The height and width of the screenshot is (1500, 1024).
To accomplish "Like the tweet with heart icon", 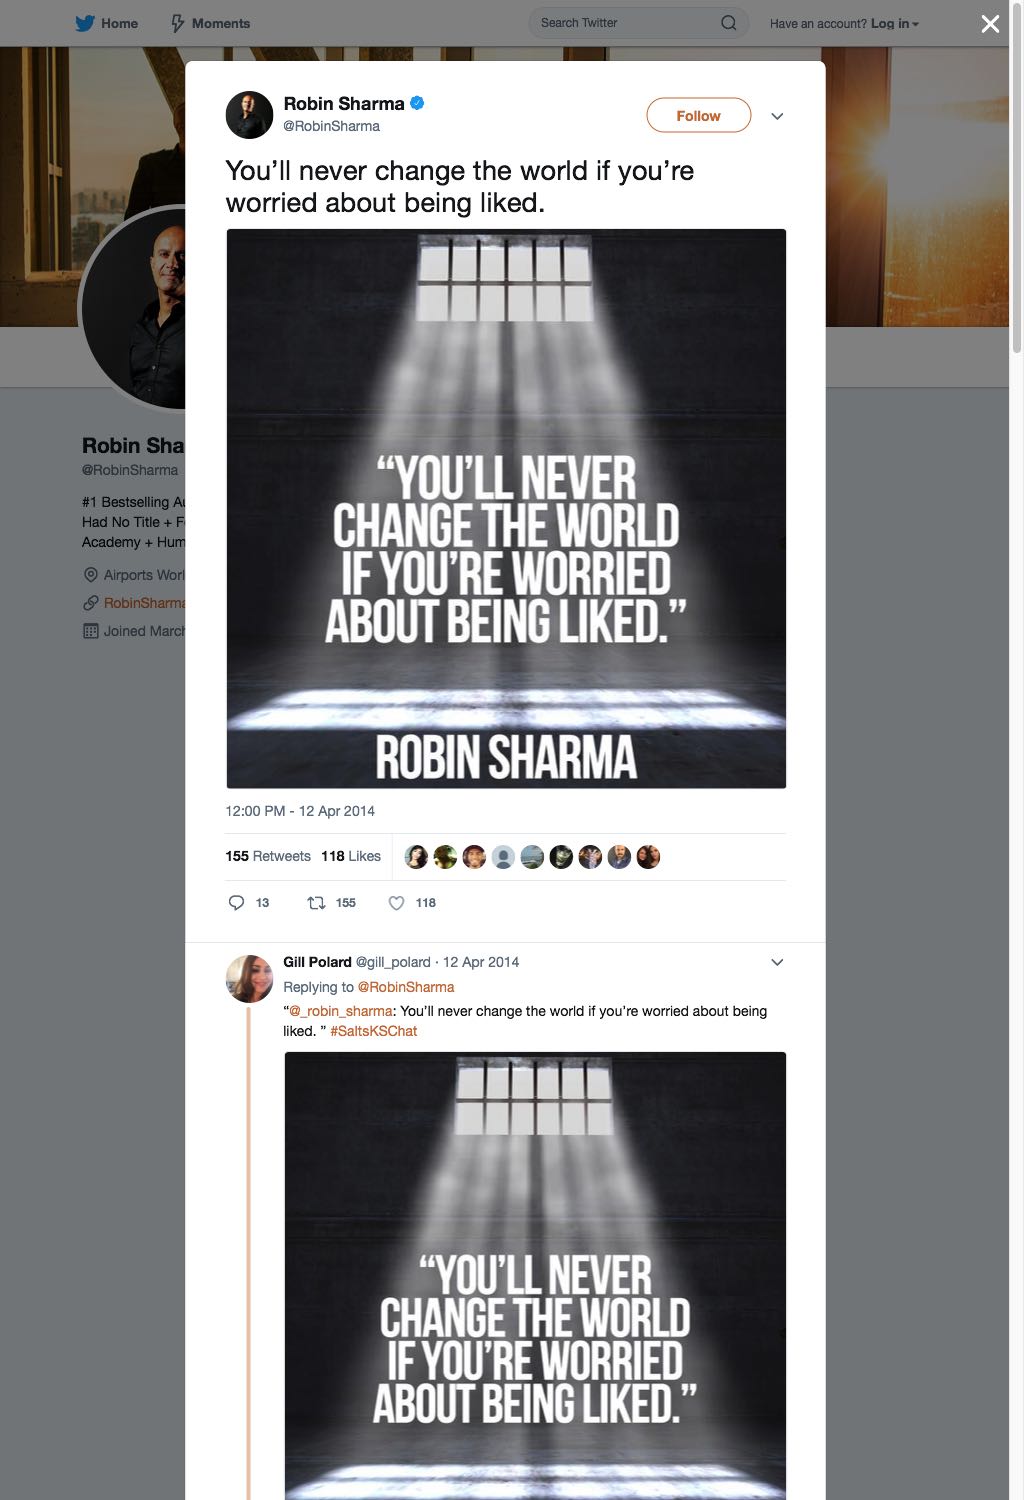I will pos(396,902).
